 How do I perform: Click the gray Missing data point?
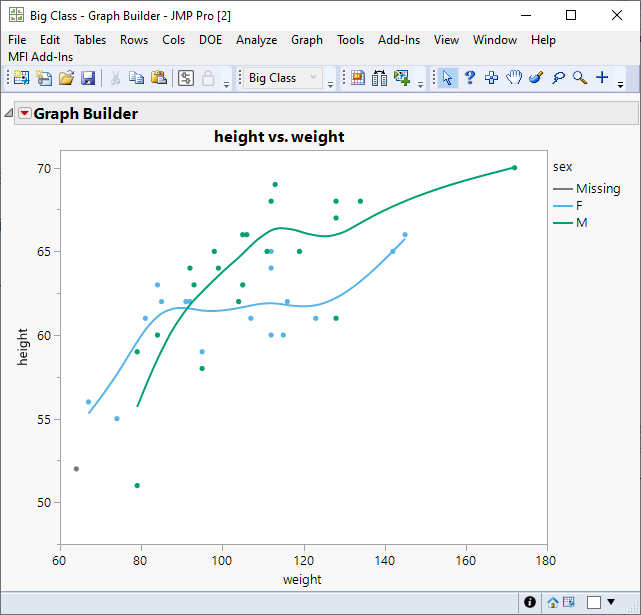pos(76,469)
